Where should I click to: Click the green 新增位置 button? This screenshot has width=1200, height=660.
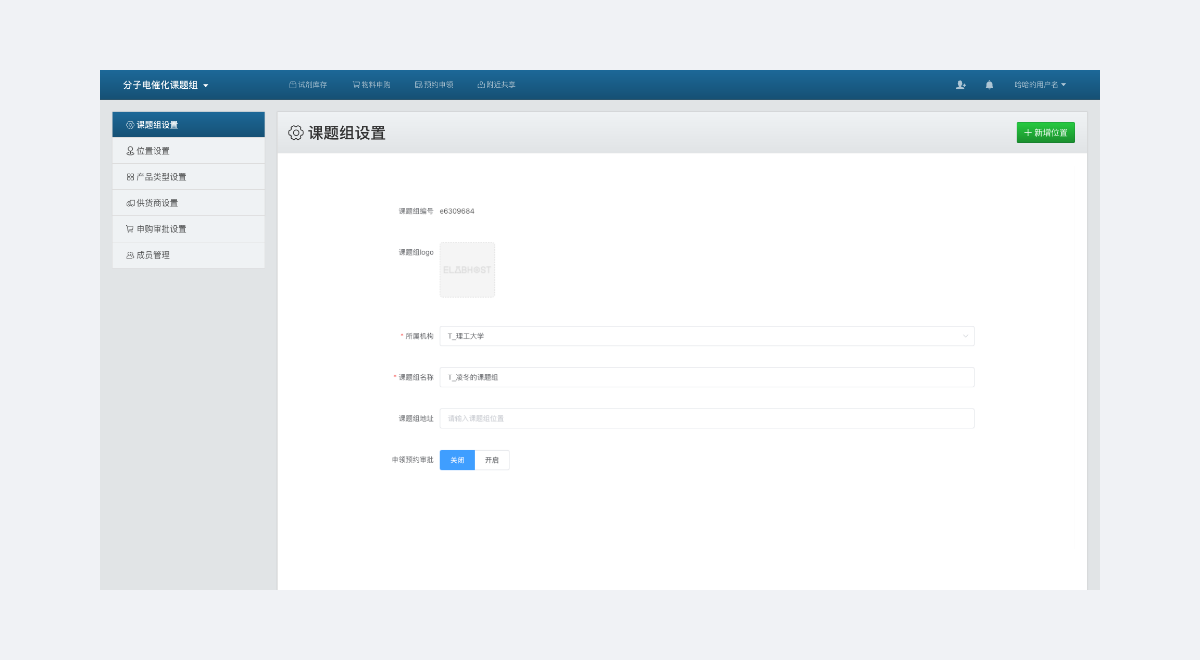[1046, 133]
